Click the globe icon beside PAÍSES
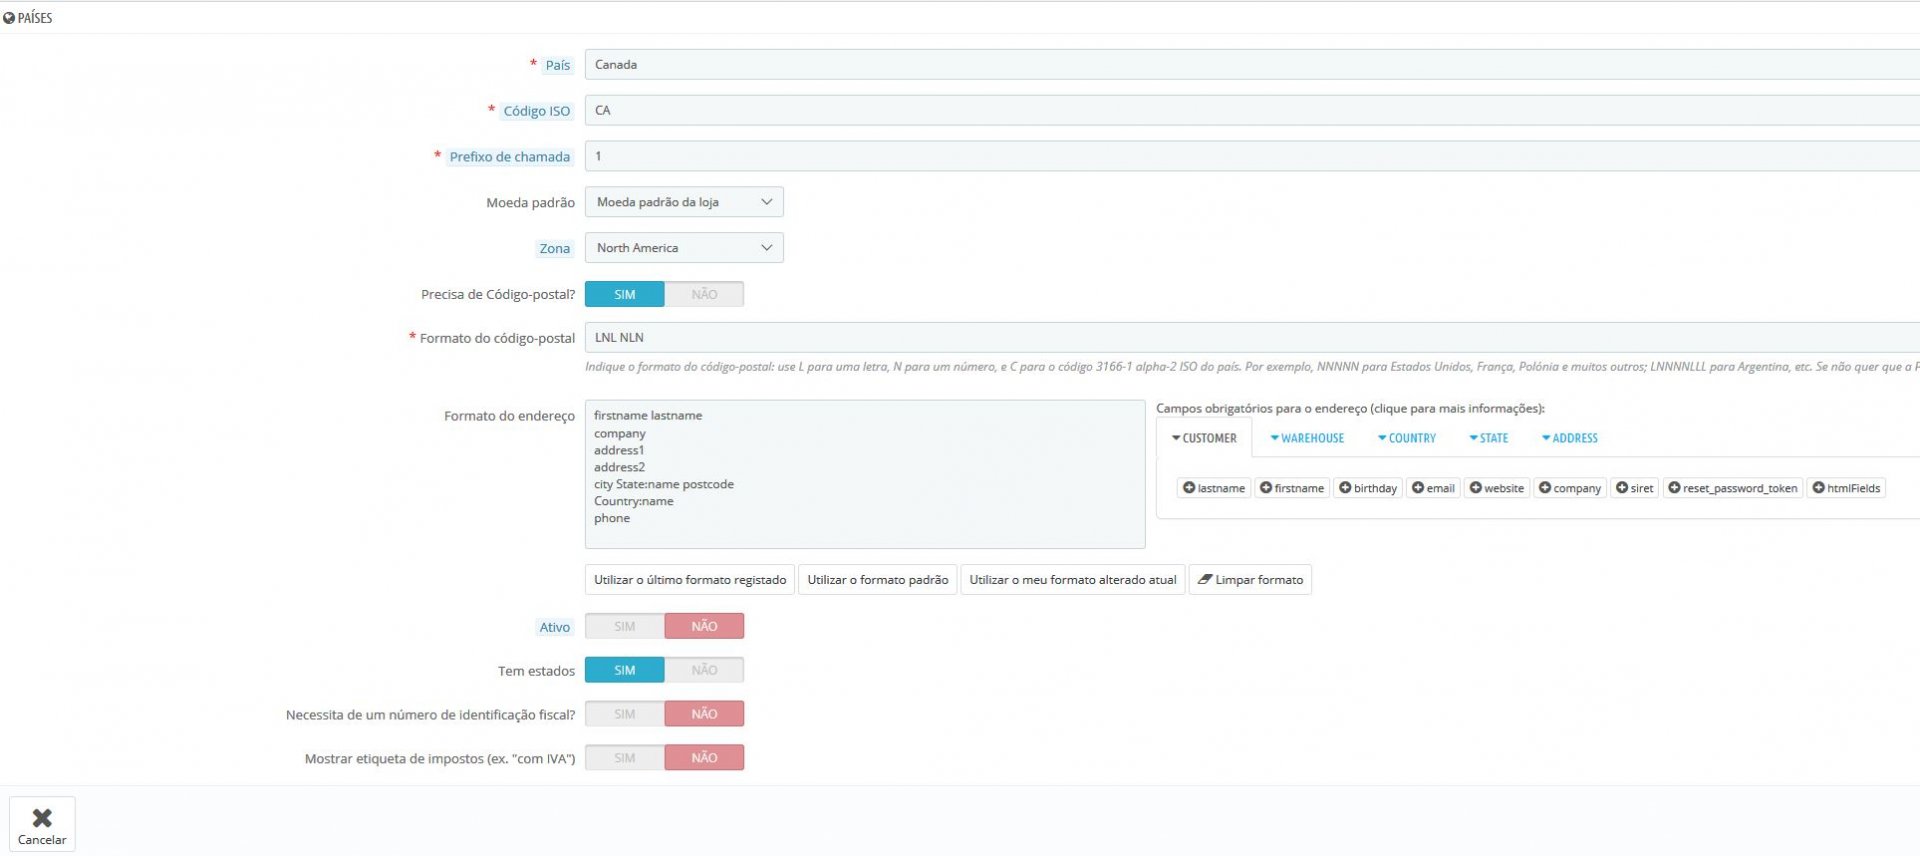This screenshot has width=1920, height=856. pos(9,18)
